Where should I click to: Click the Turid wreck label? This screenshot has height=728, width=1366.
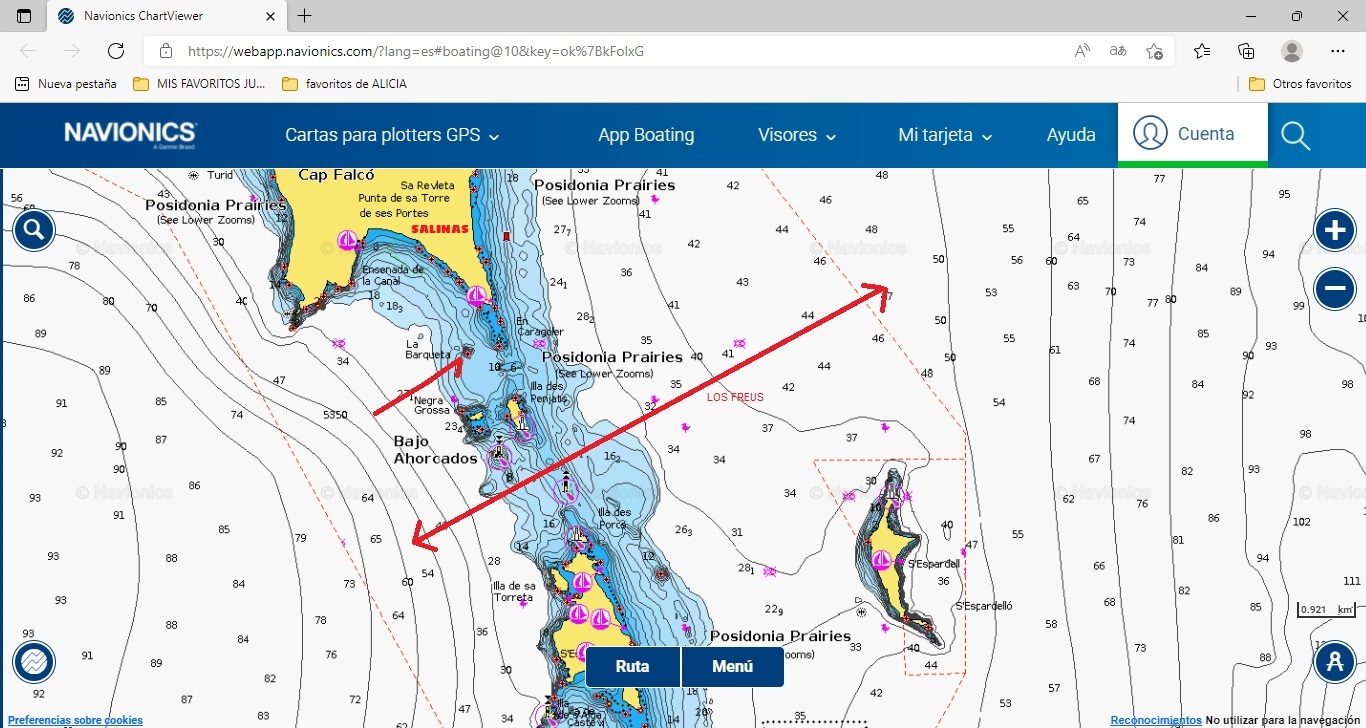220,175
